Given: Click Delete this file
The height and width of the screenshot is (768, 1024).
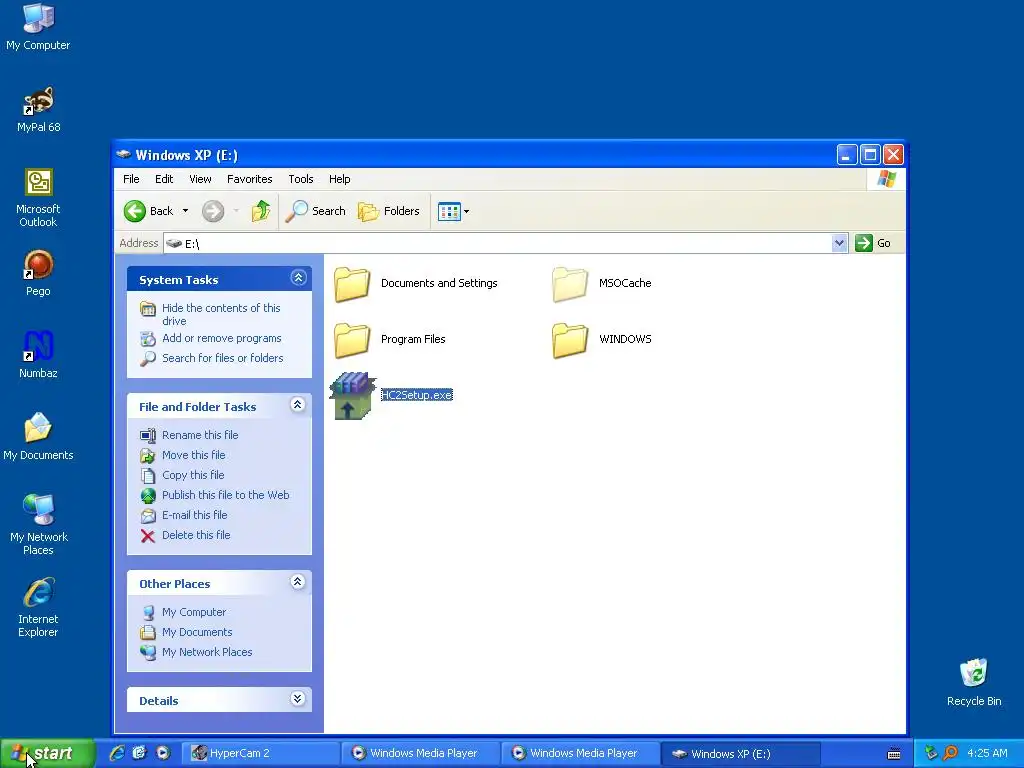Looking at the screenshot, I should [196, 535].
